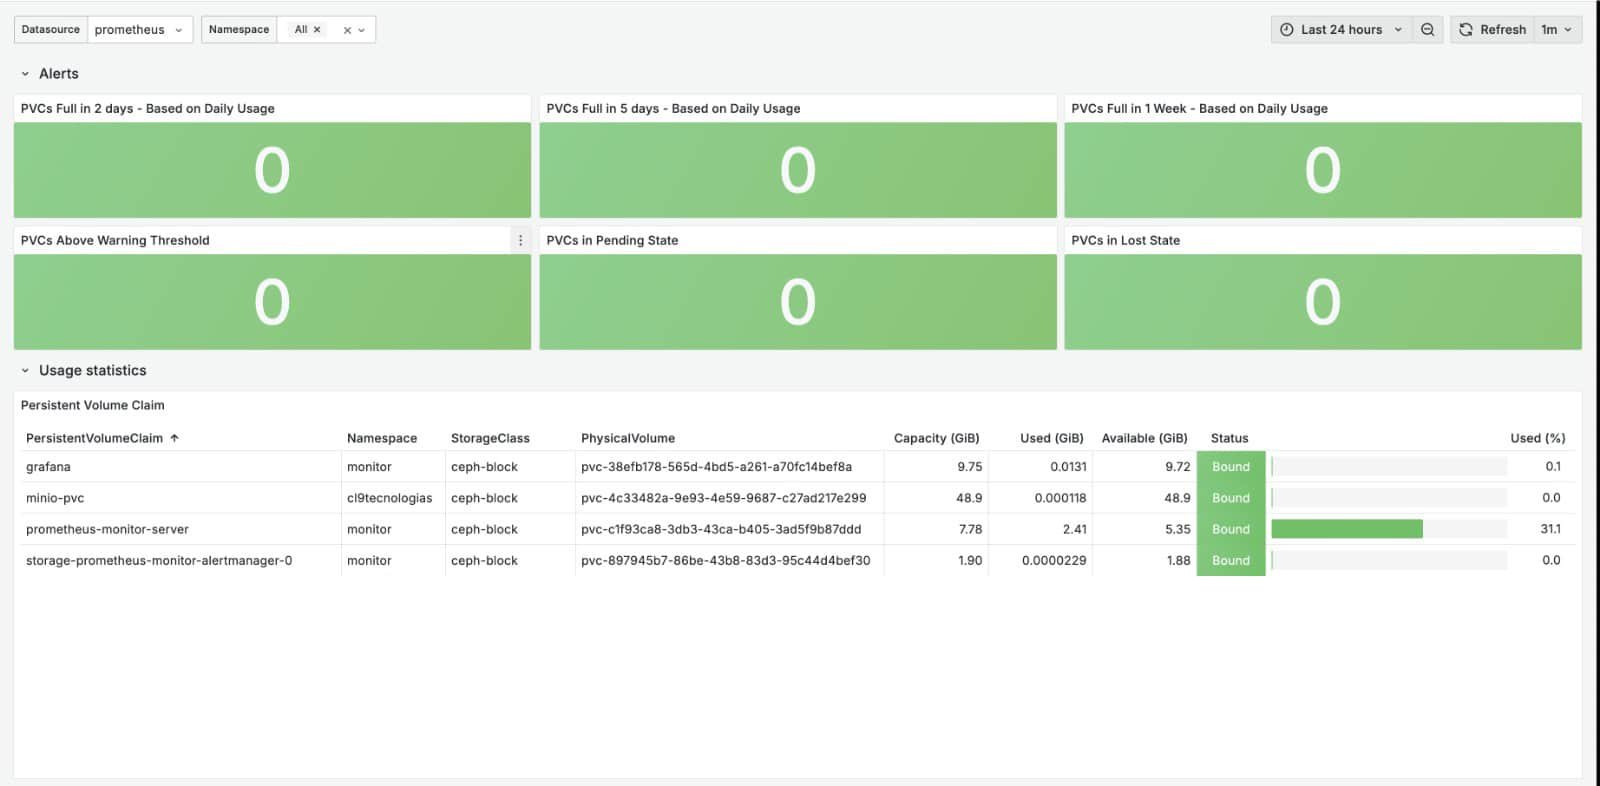Open the Last 24 hours time picker

point(1341,30)
